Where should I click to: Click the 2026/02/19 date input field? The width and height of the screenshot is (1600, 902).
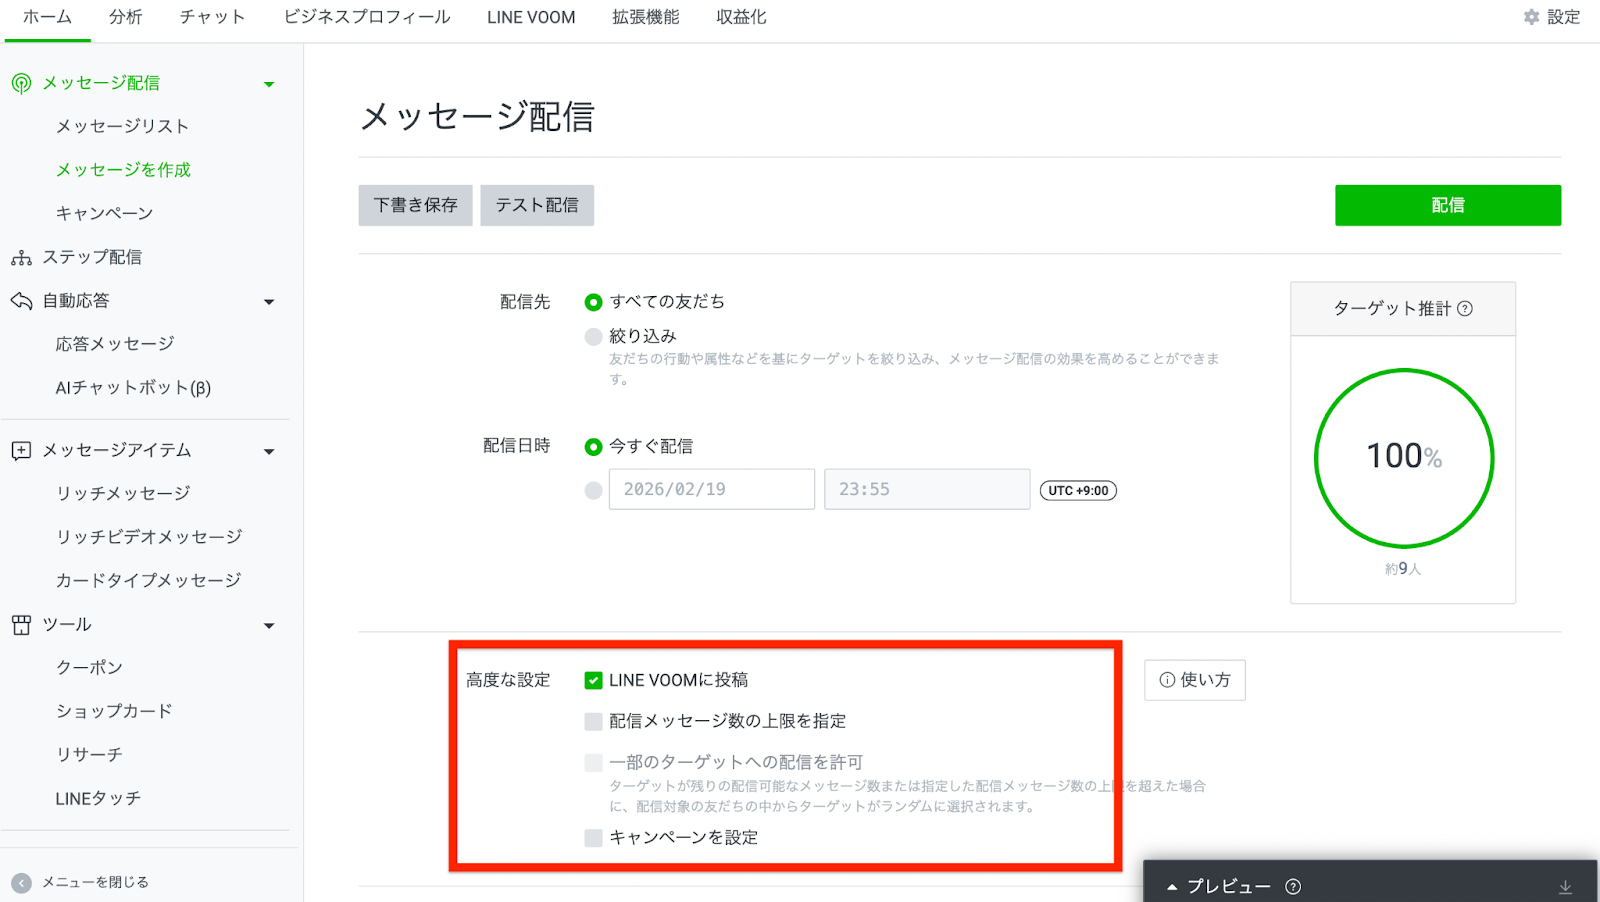click(711, 490)
